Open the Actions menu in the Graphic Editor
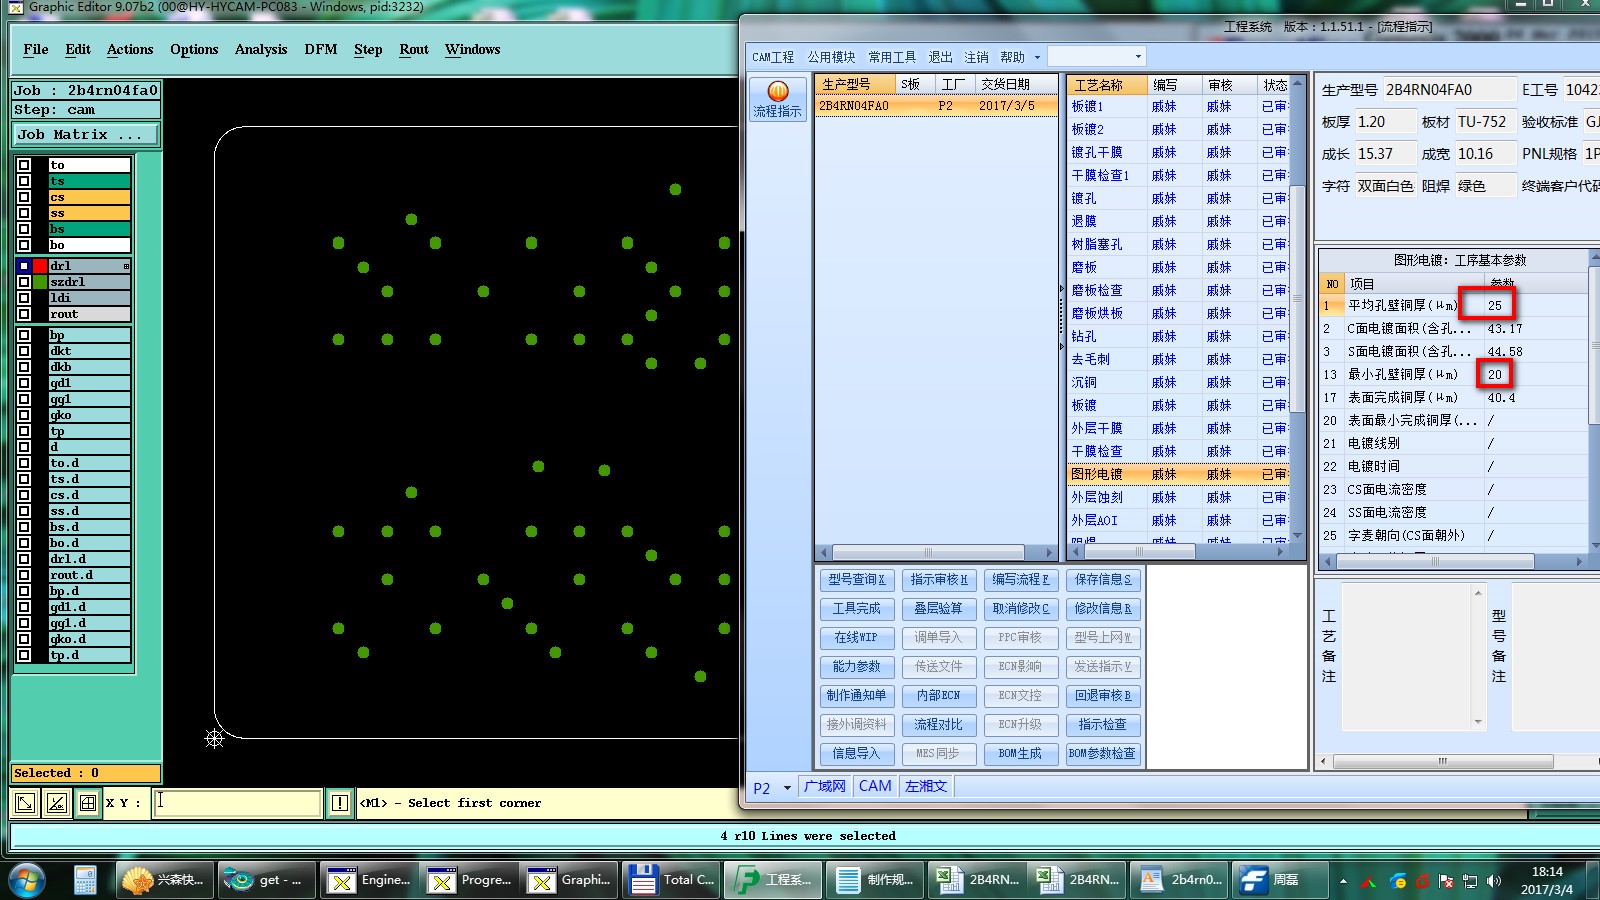 (130, 49)
